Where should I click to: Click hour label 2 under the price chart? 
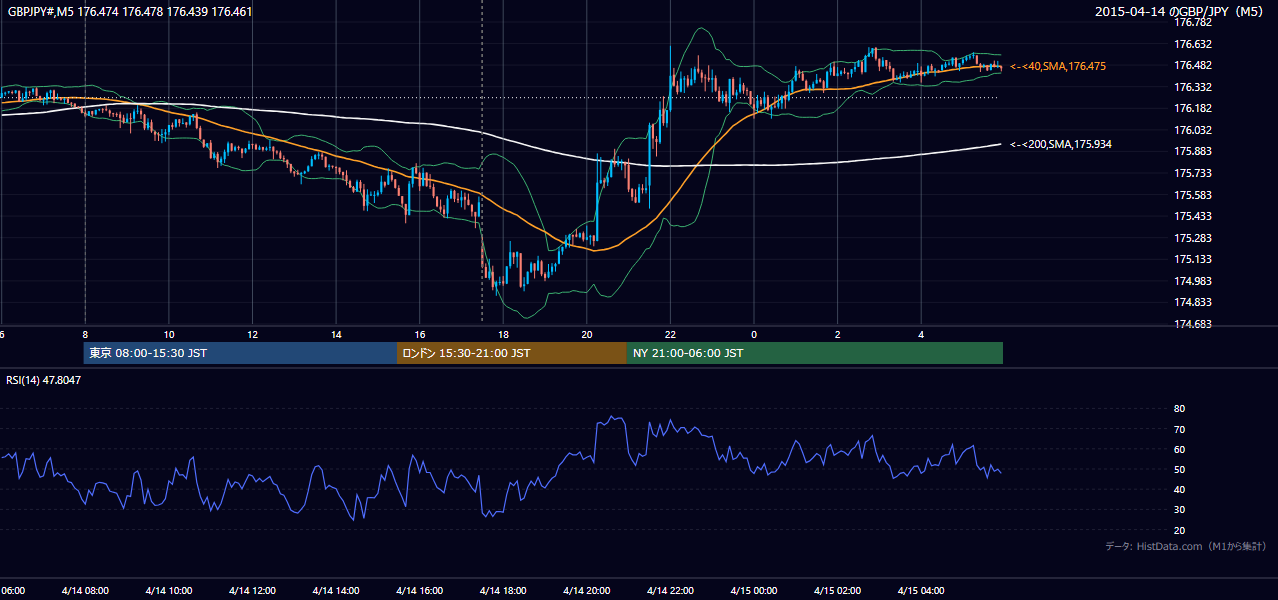click(838, 334)
